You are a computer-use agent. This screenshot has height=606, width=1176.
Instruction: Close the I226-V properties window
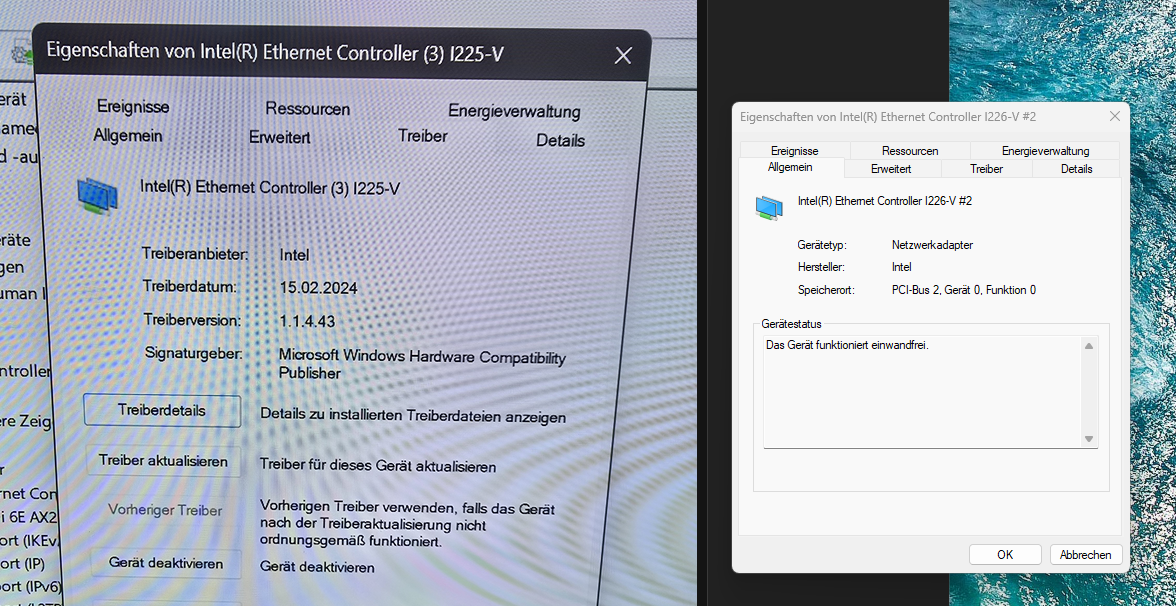[x=1114, y=116]
